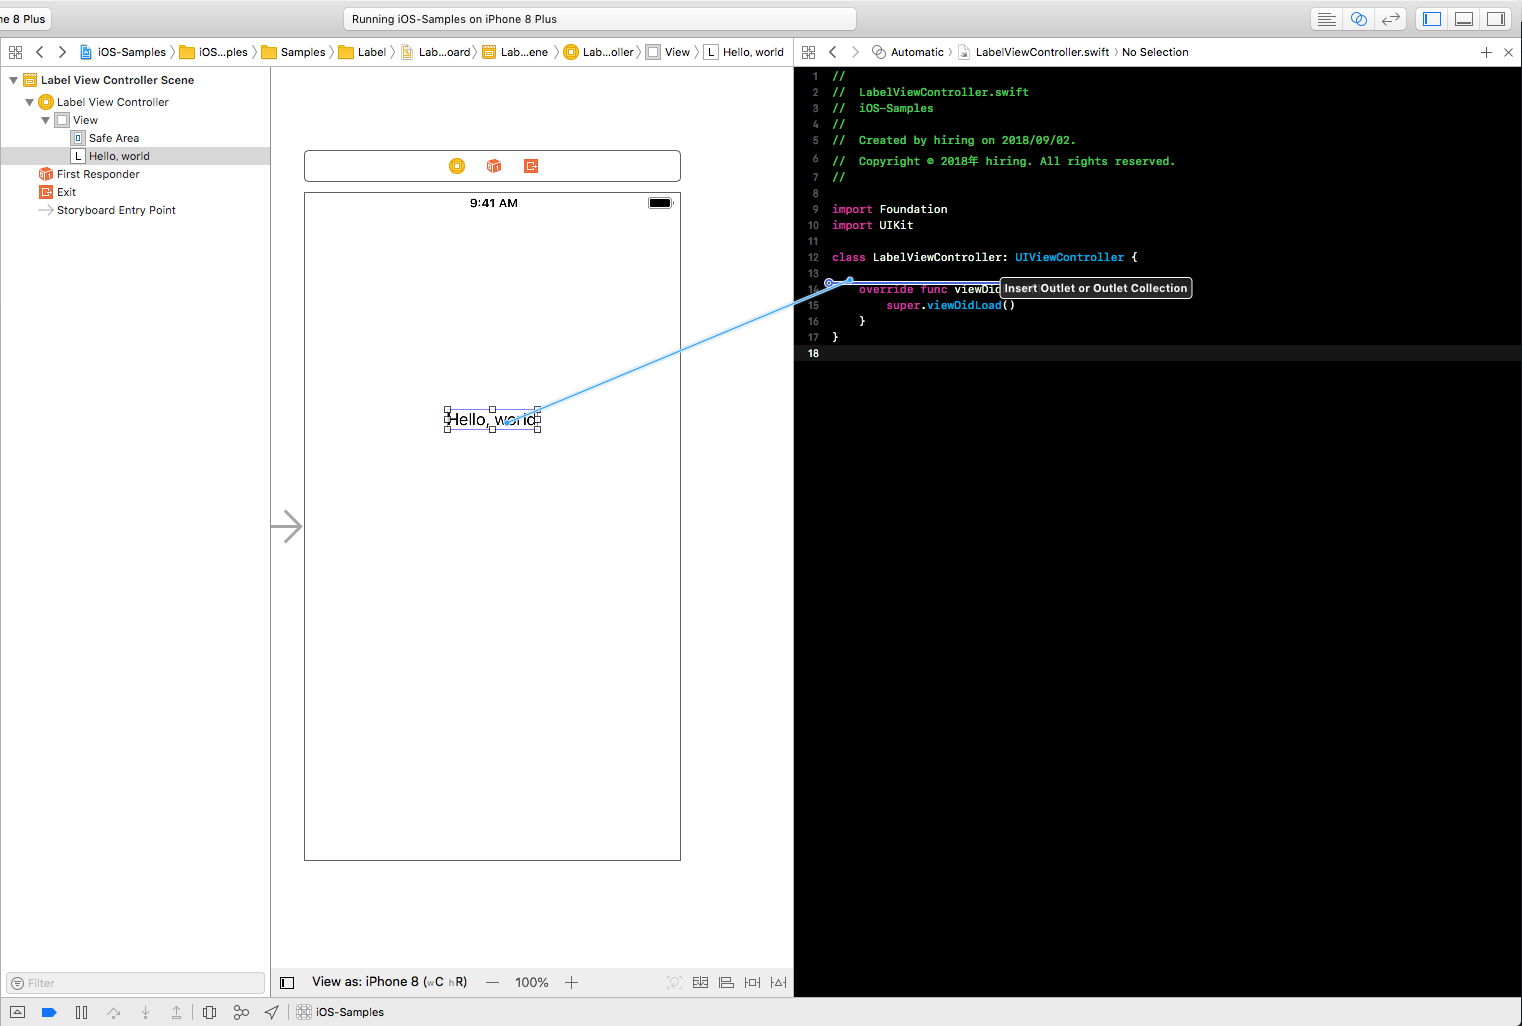Select the Version editor button
Image resolution: width=1522 pixels, height=1026 pixels.
point(1390,19)
